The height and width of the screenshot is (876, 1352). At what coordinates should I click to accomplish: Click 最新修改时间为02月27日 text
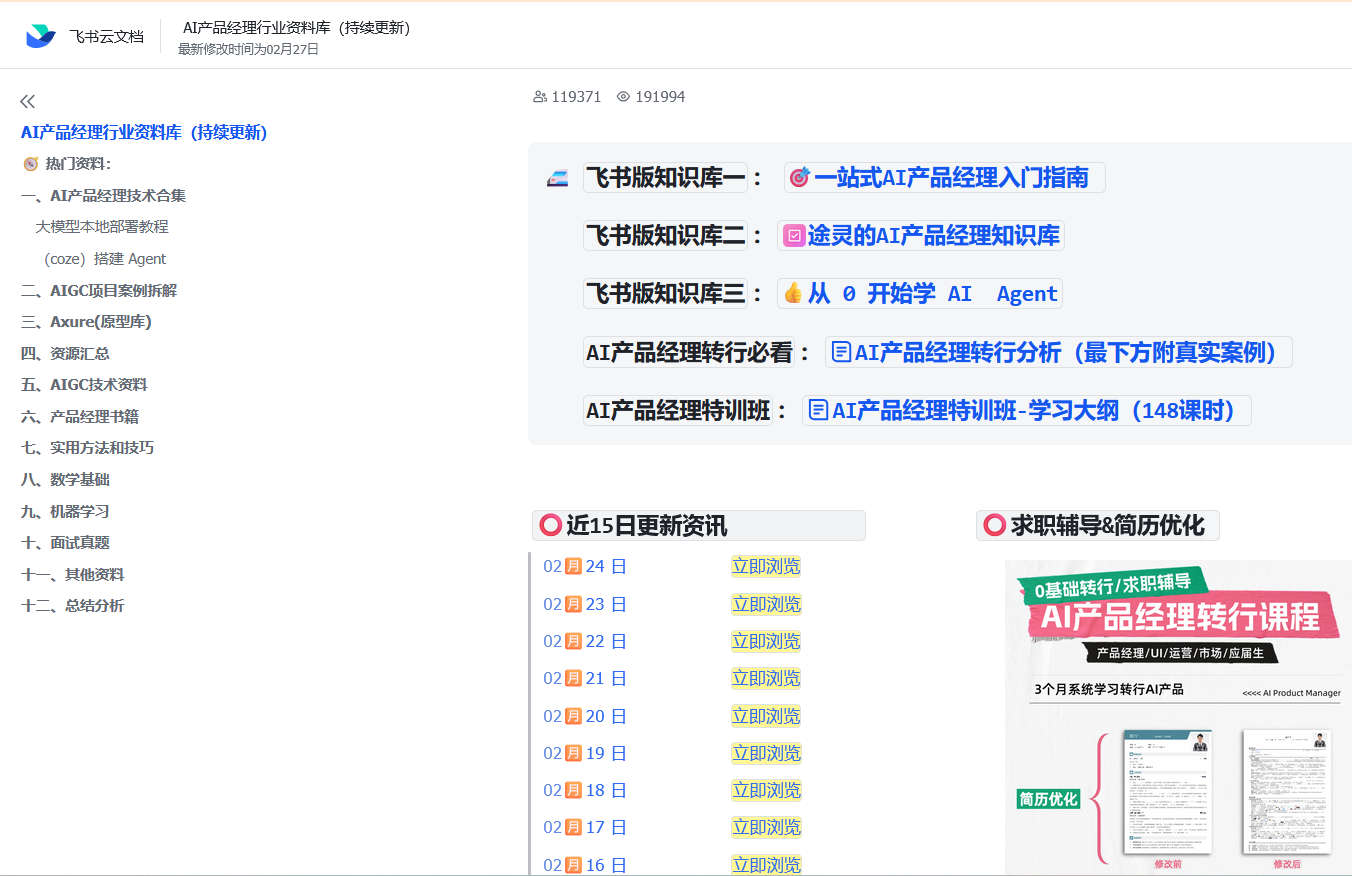248,49
